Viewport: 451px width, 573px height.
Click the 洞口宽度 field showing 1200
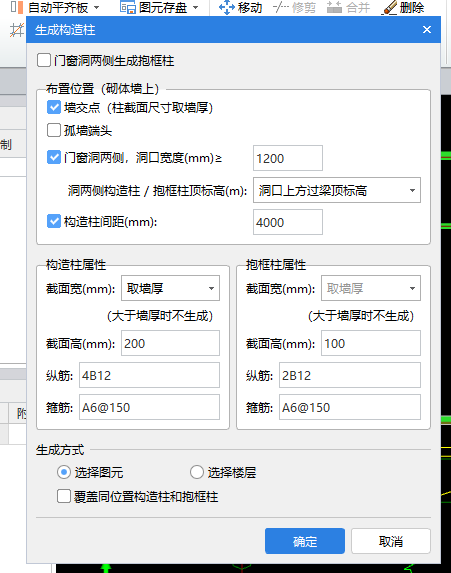click(x=288, y=158)
